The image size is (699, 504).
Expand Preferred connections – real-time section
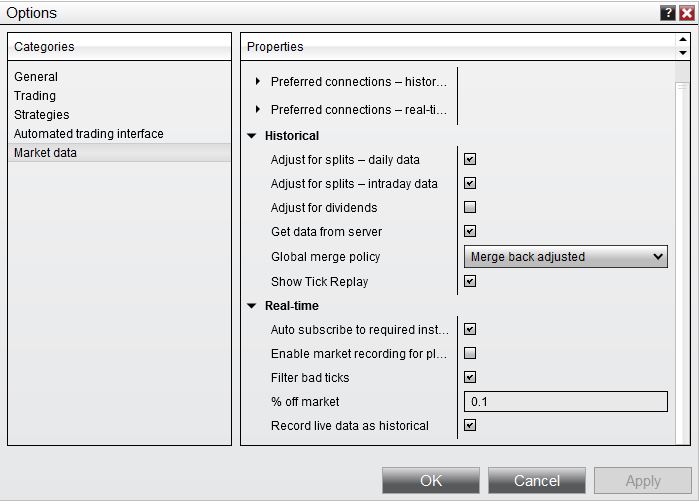[258, 110]
